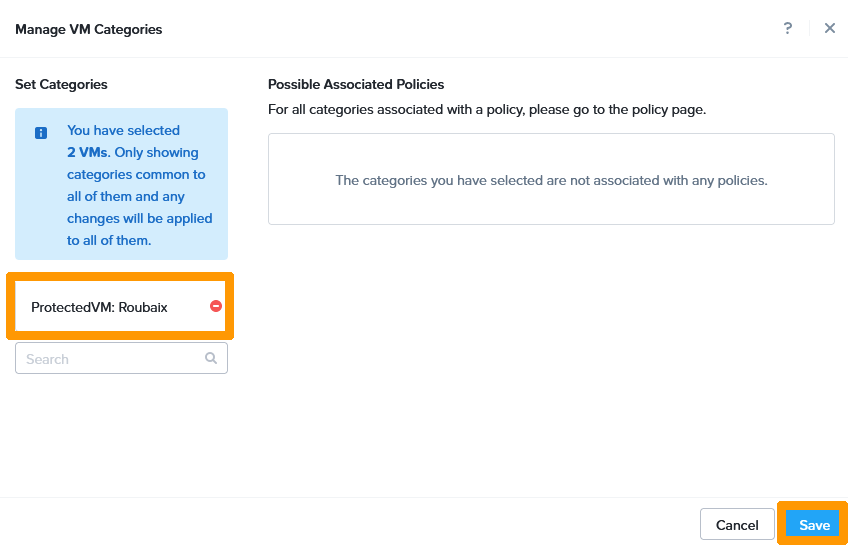
Task: Click the Set Categories heading
Action: (x=61, y=85)
